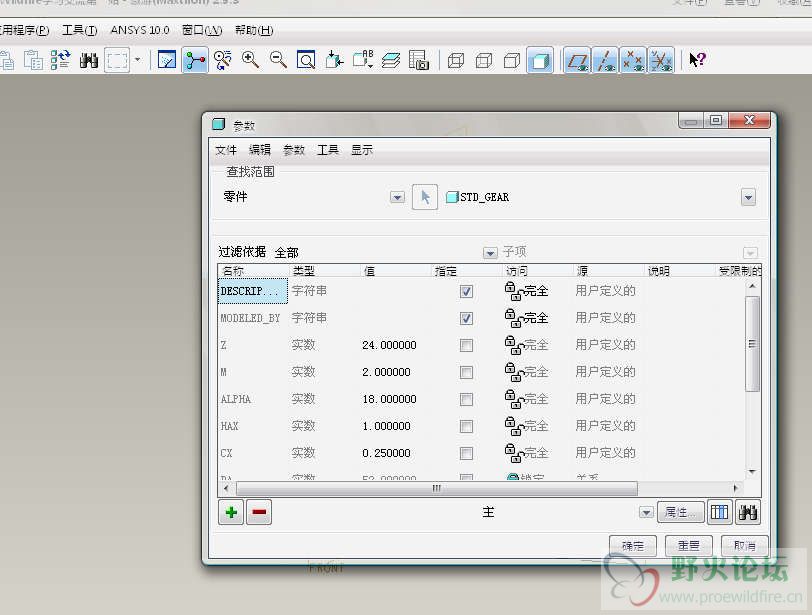Click the green plus add parameter button
This screenshot has width=812, height=615.
point(232,512)
